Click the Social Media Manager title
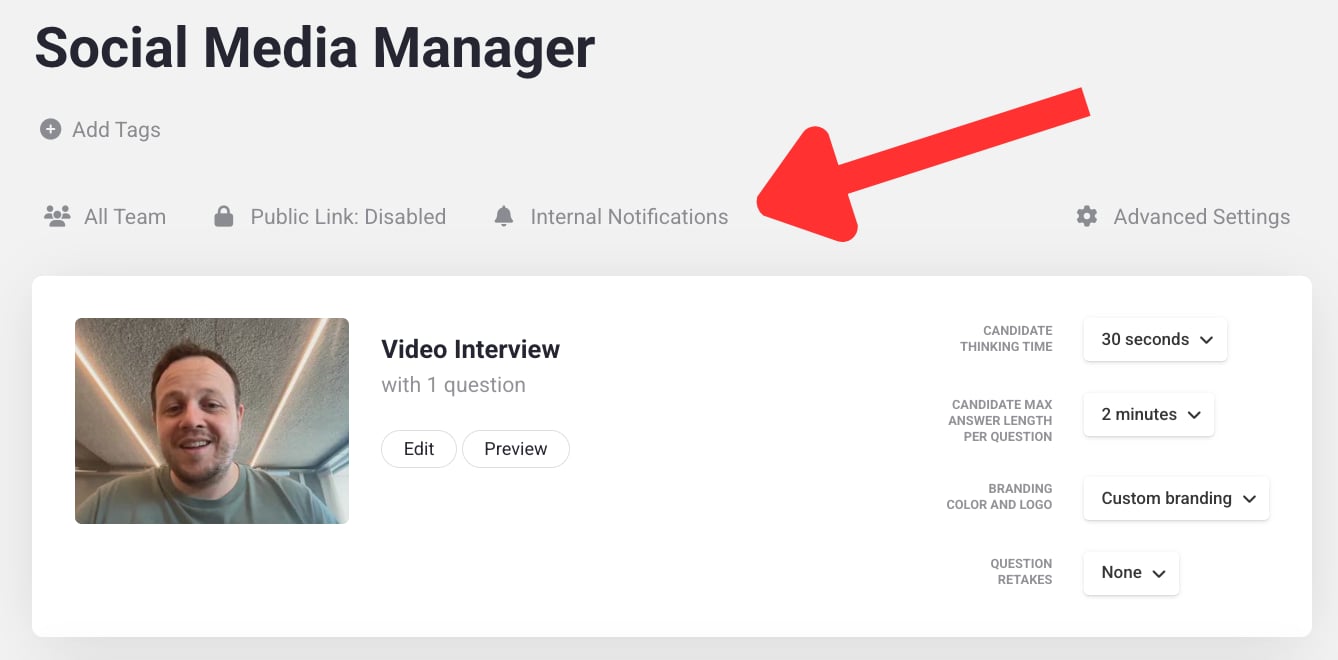 [x=315, y=47]
